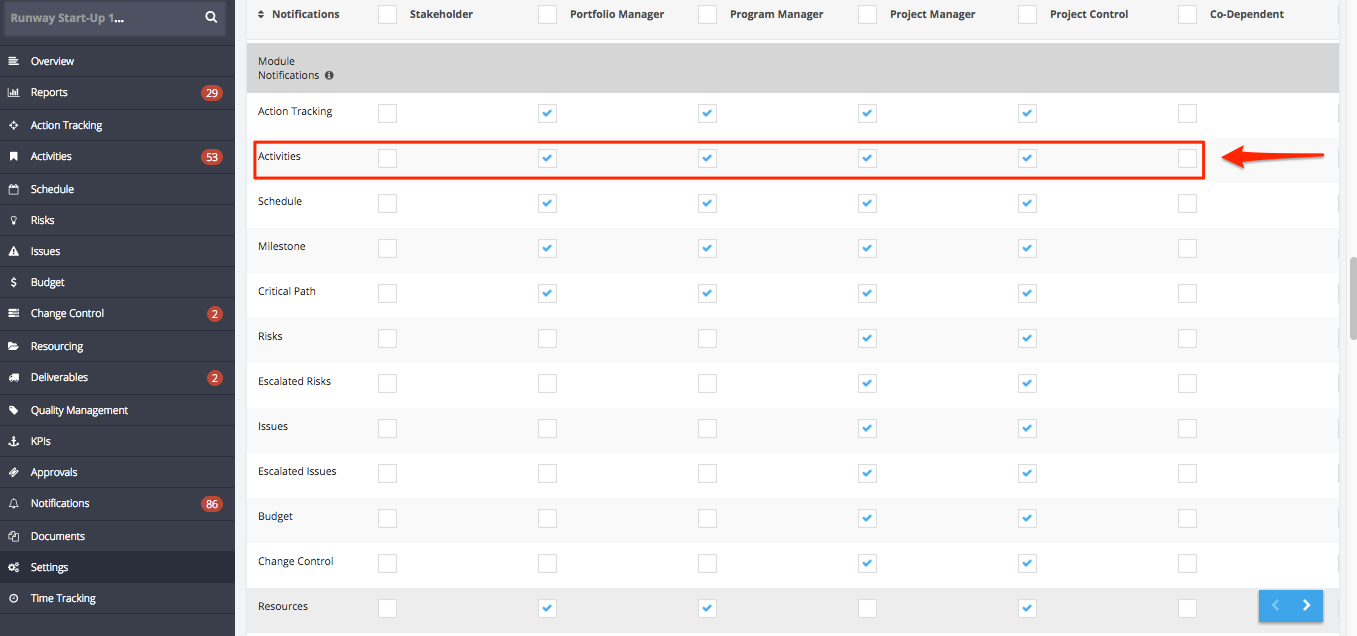This screenshot has width=1357, height=636.
Task: Click the Deliverables 2 badge
Action: 215,378
